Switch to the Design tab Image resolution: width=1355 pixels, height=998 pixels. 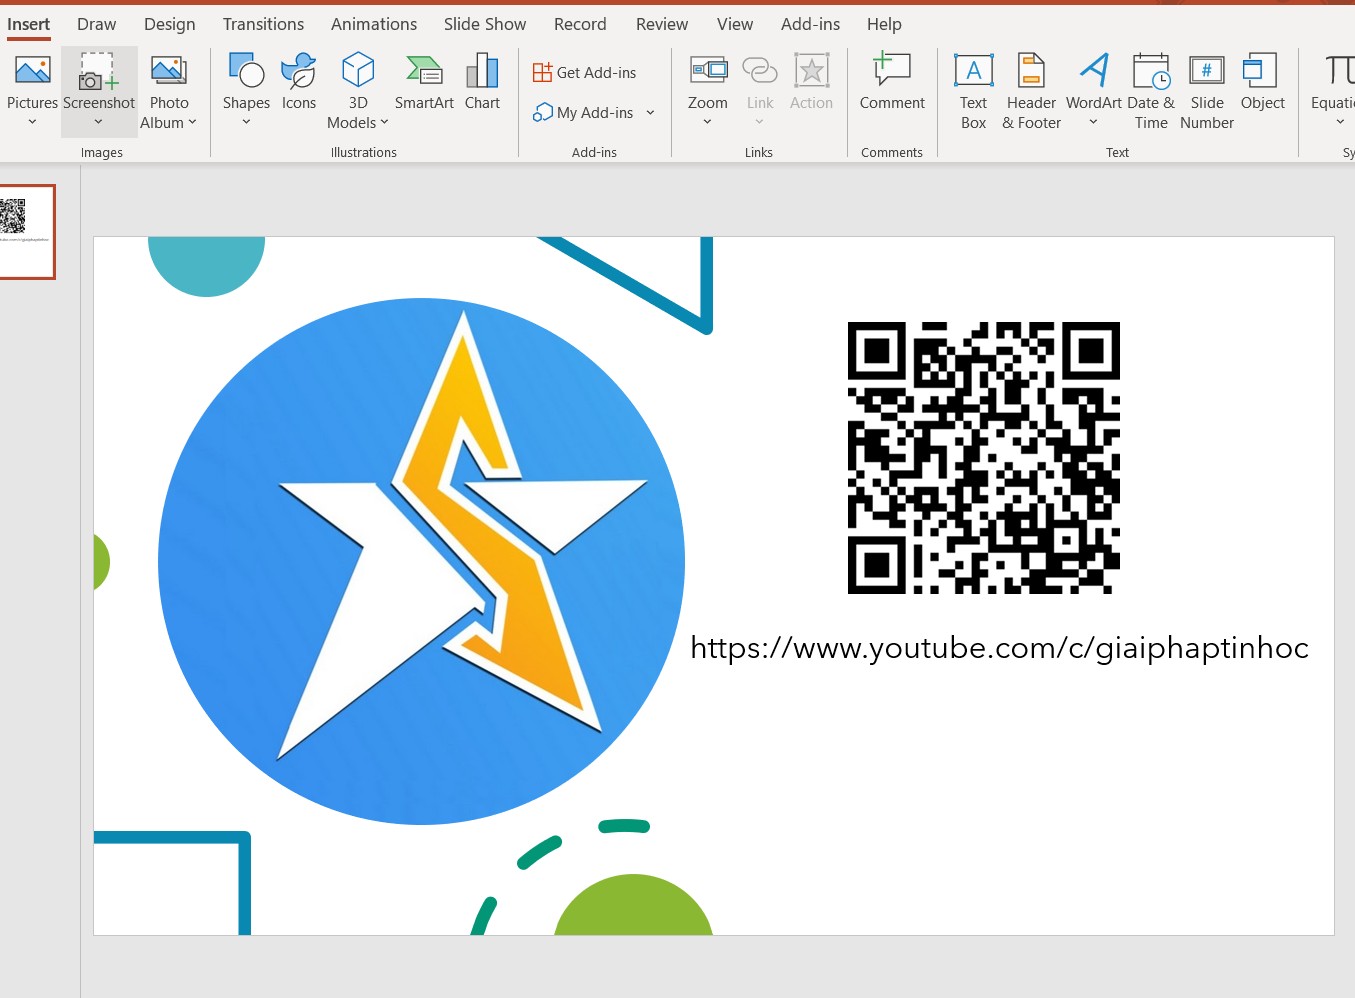170,24
